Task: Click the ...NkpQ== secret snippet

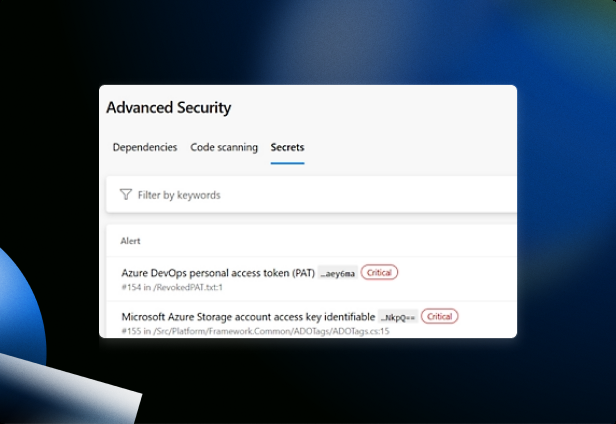Action: 398,317
